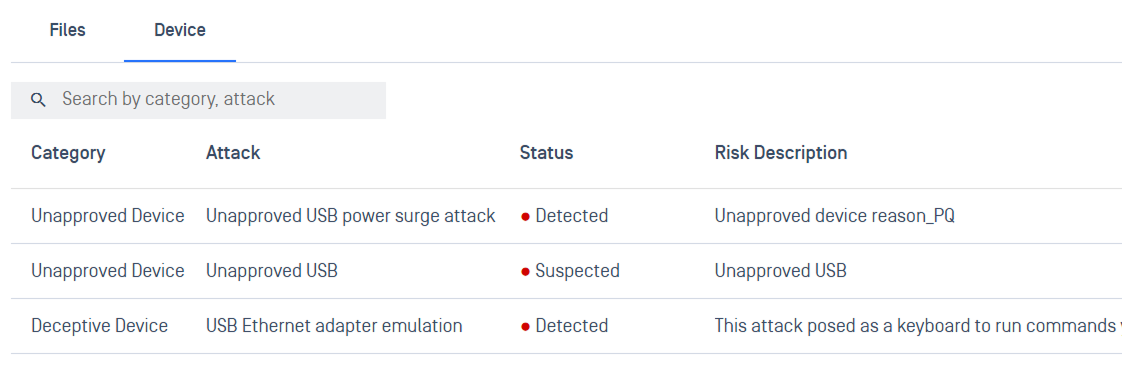Select the Device tab

[180, 30]
